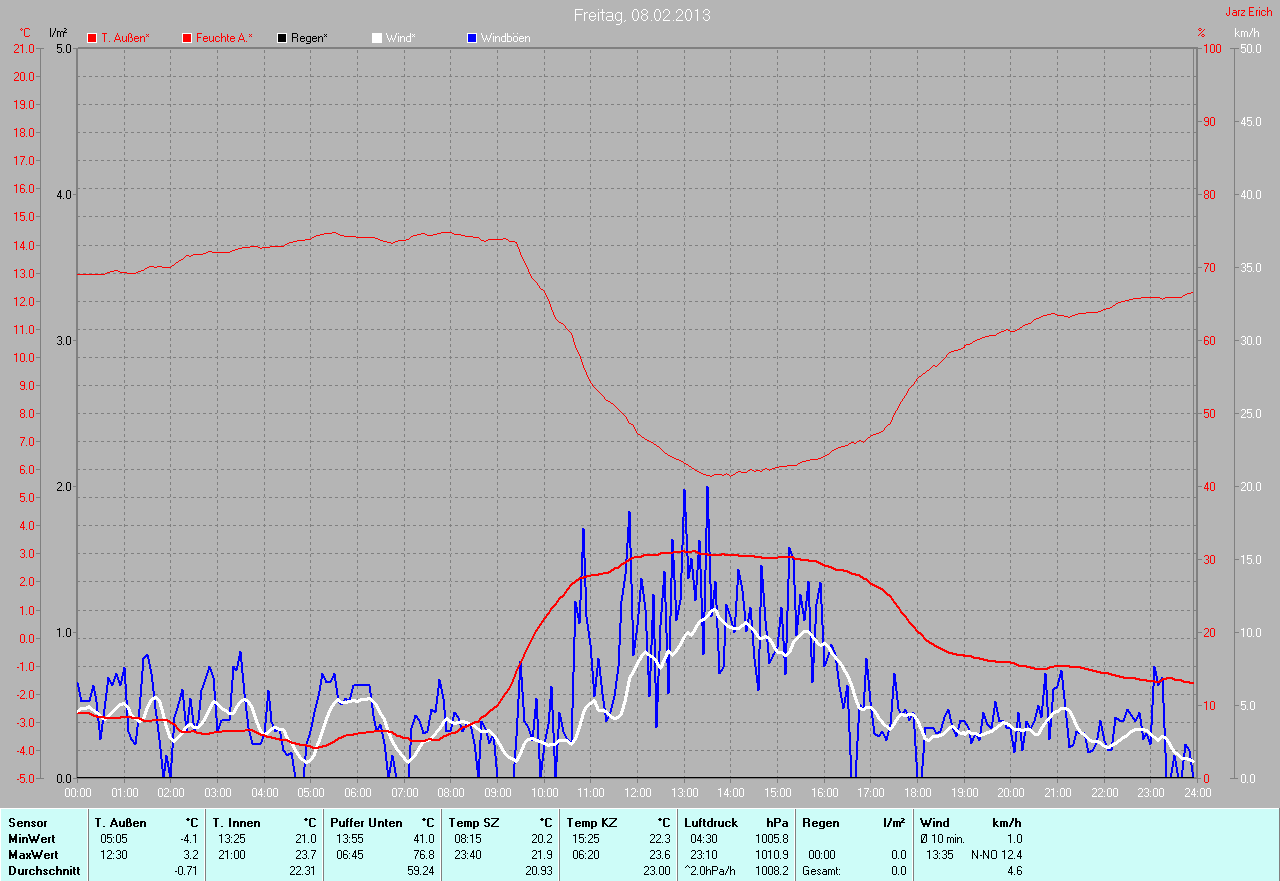
Task: Click the Jarz Erich author label
Action: click(1249, 12)
